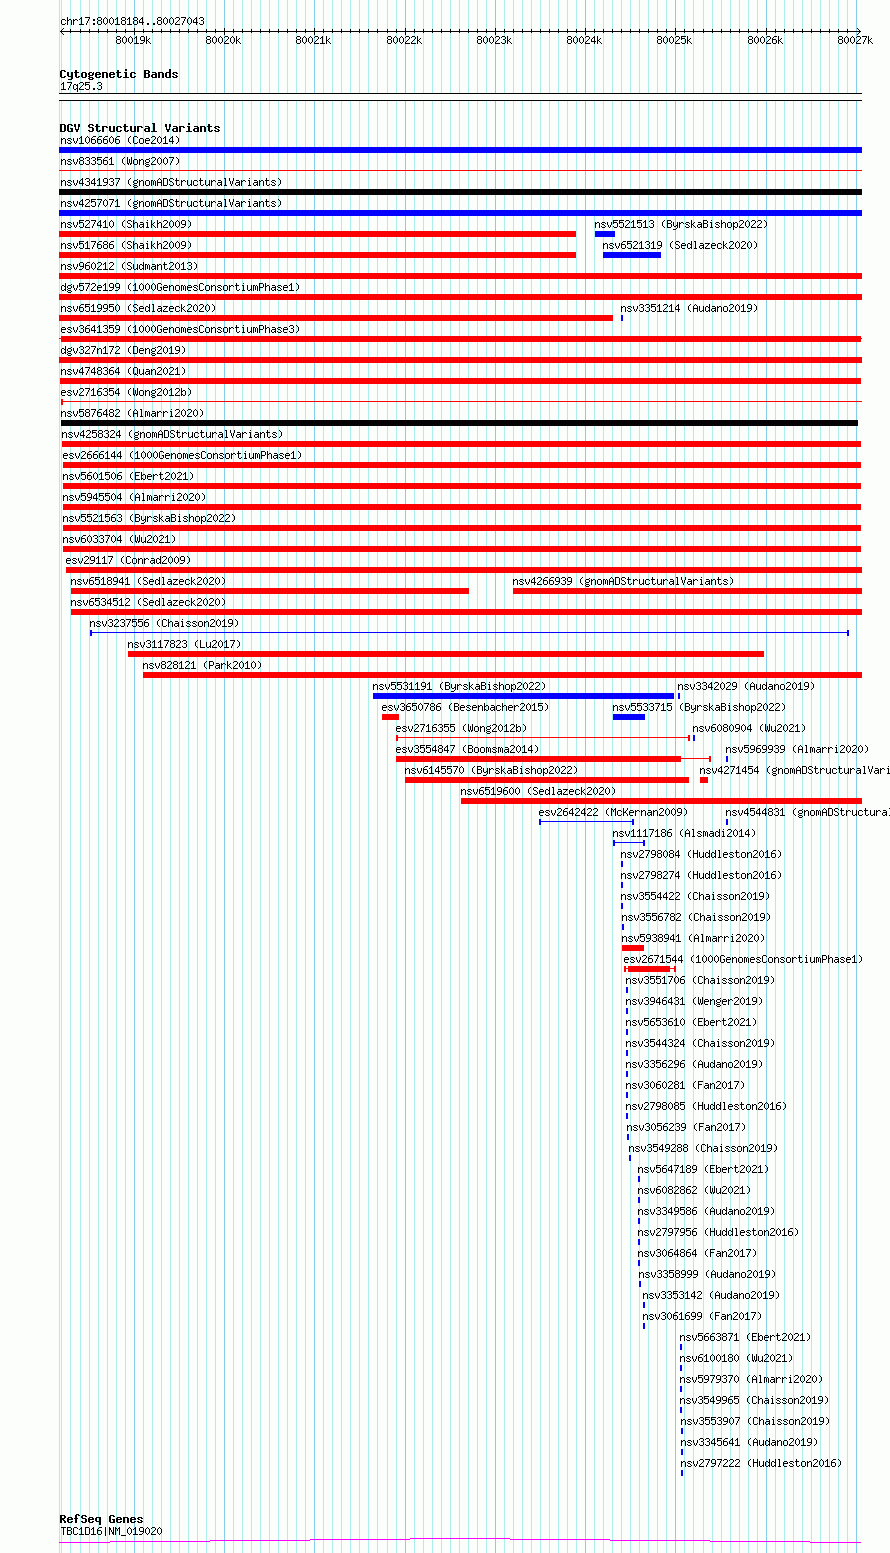The height and width of the screenshot is (1553, 890).
Task: Select esv3641359 (1000GenomesConsortiumPhase3) label
Action: (x=180, y=329)
